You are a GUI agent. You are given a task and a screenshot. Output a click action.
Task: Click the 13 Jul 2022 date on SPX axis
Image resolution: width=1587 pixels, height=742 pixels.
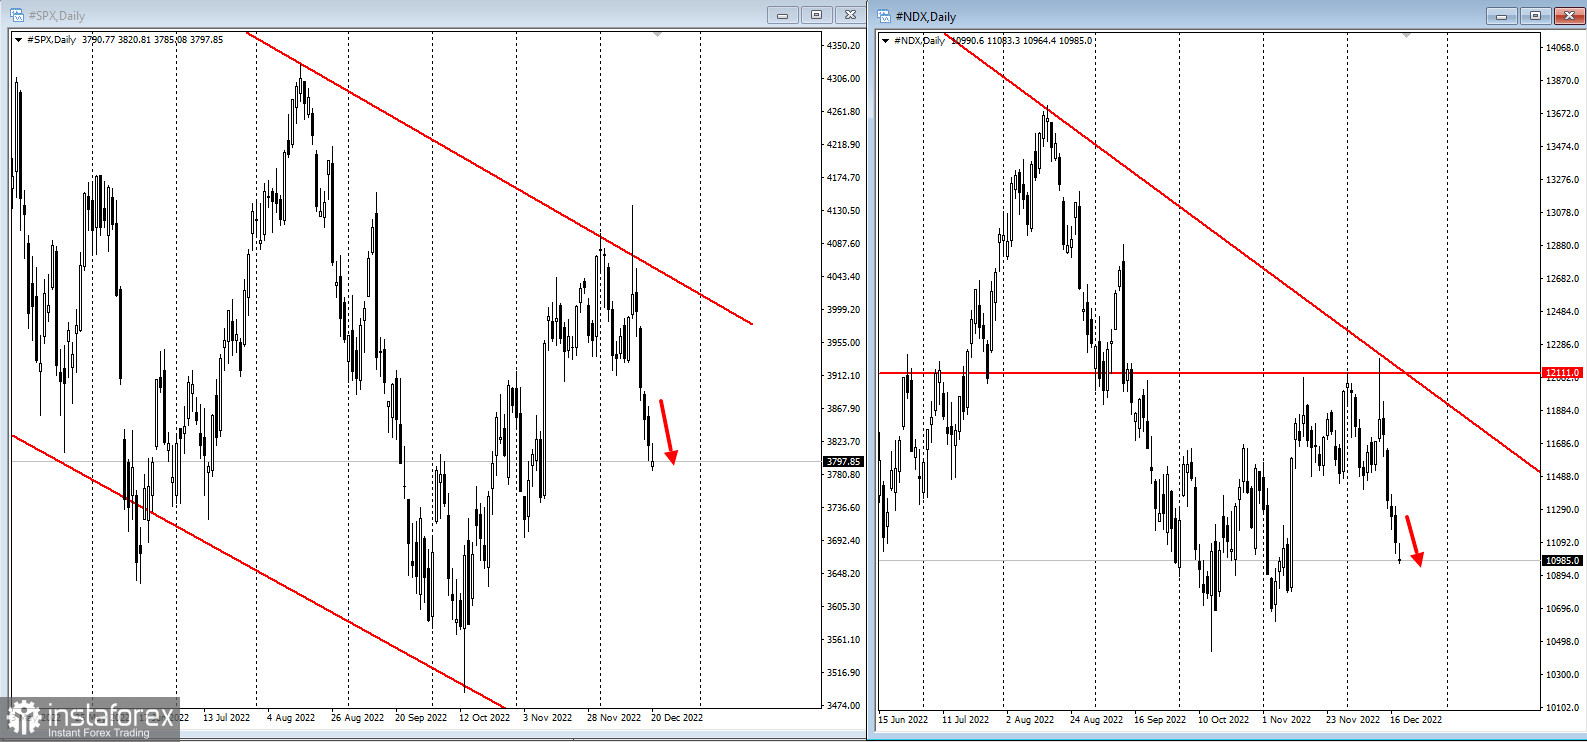(x=226, y=718)
